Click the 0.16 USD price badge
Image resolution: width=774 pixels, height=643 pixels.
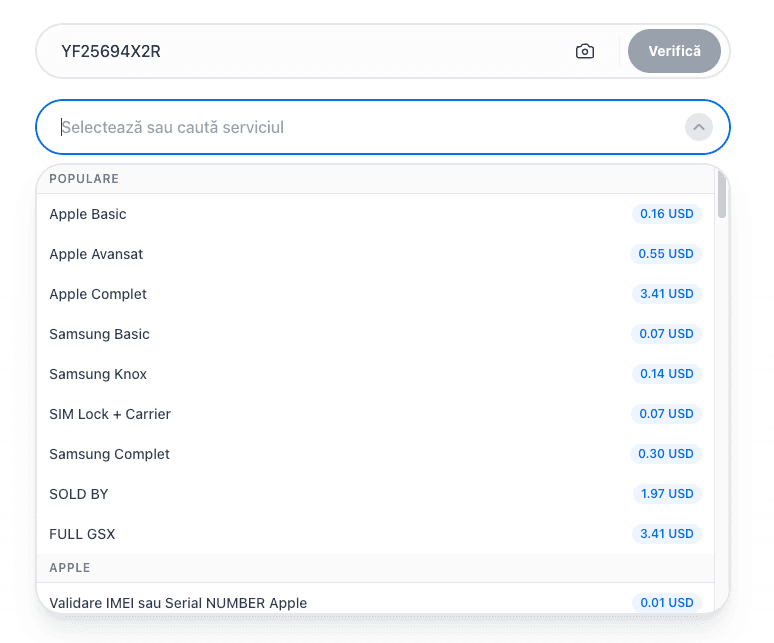tap(666, 214)
